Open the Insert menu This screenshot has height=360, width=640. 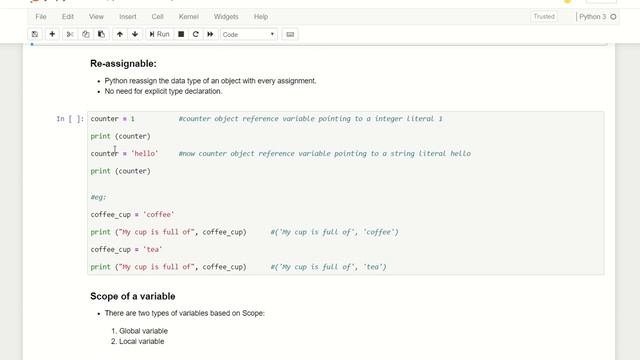pyautogui.click(x=128, y=17)
